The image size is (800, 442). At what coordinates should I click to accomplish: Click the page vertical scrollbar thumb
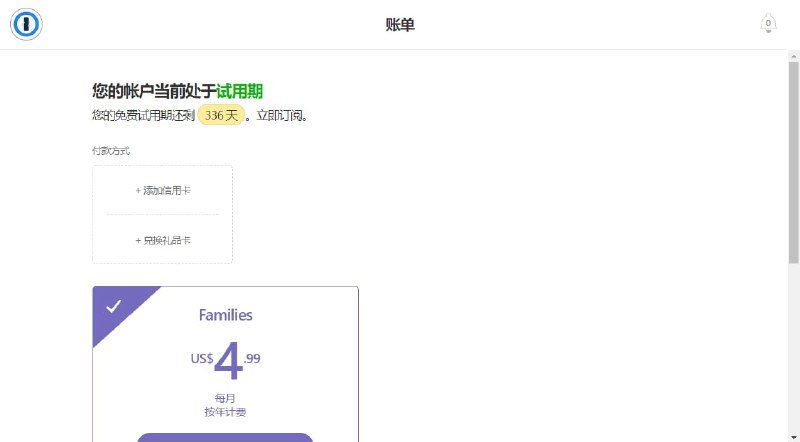pos(793,163)
